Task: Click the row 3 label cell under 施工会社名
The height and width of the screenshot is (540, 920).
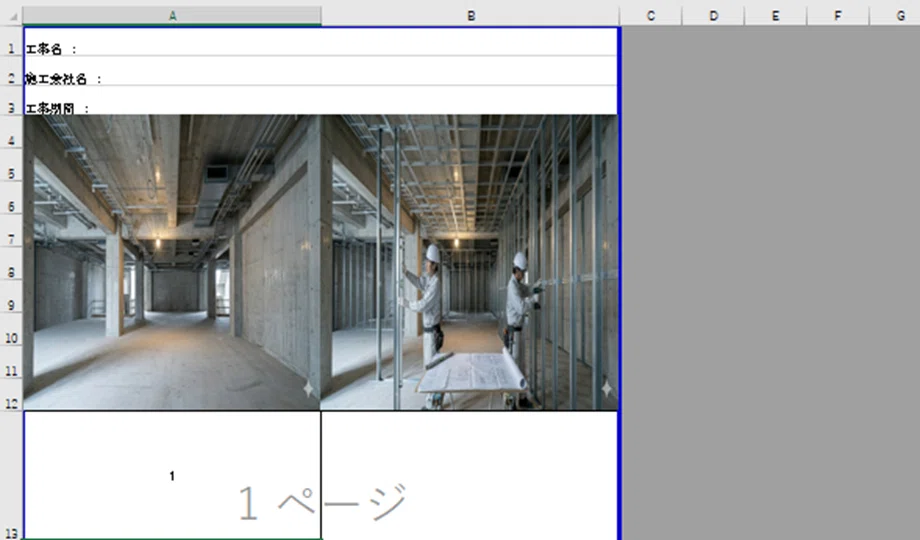Action: (x=320, y=101)
